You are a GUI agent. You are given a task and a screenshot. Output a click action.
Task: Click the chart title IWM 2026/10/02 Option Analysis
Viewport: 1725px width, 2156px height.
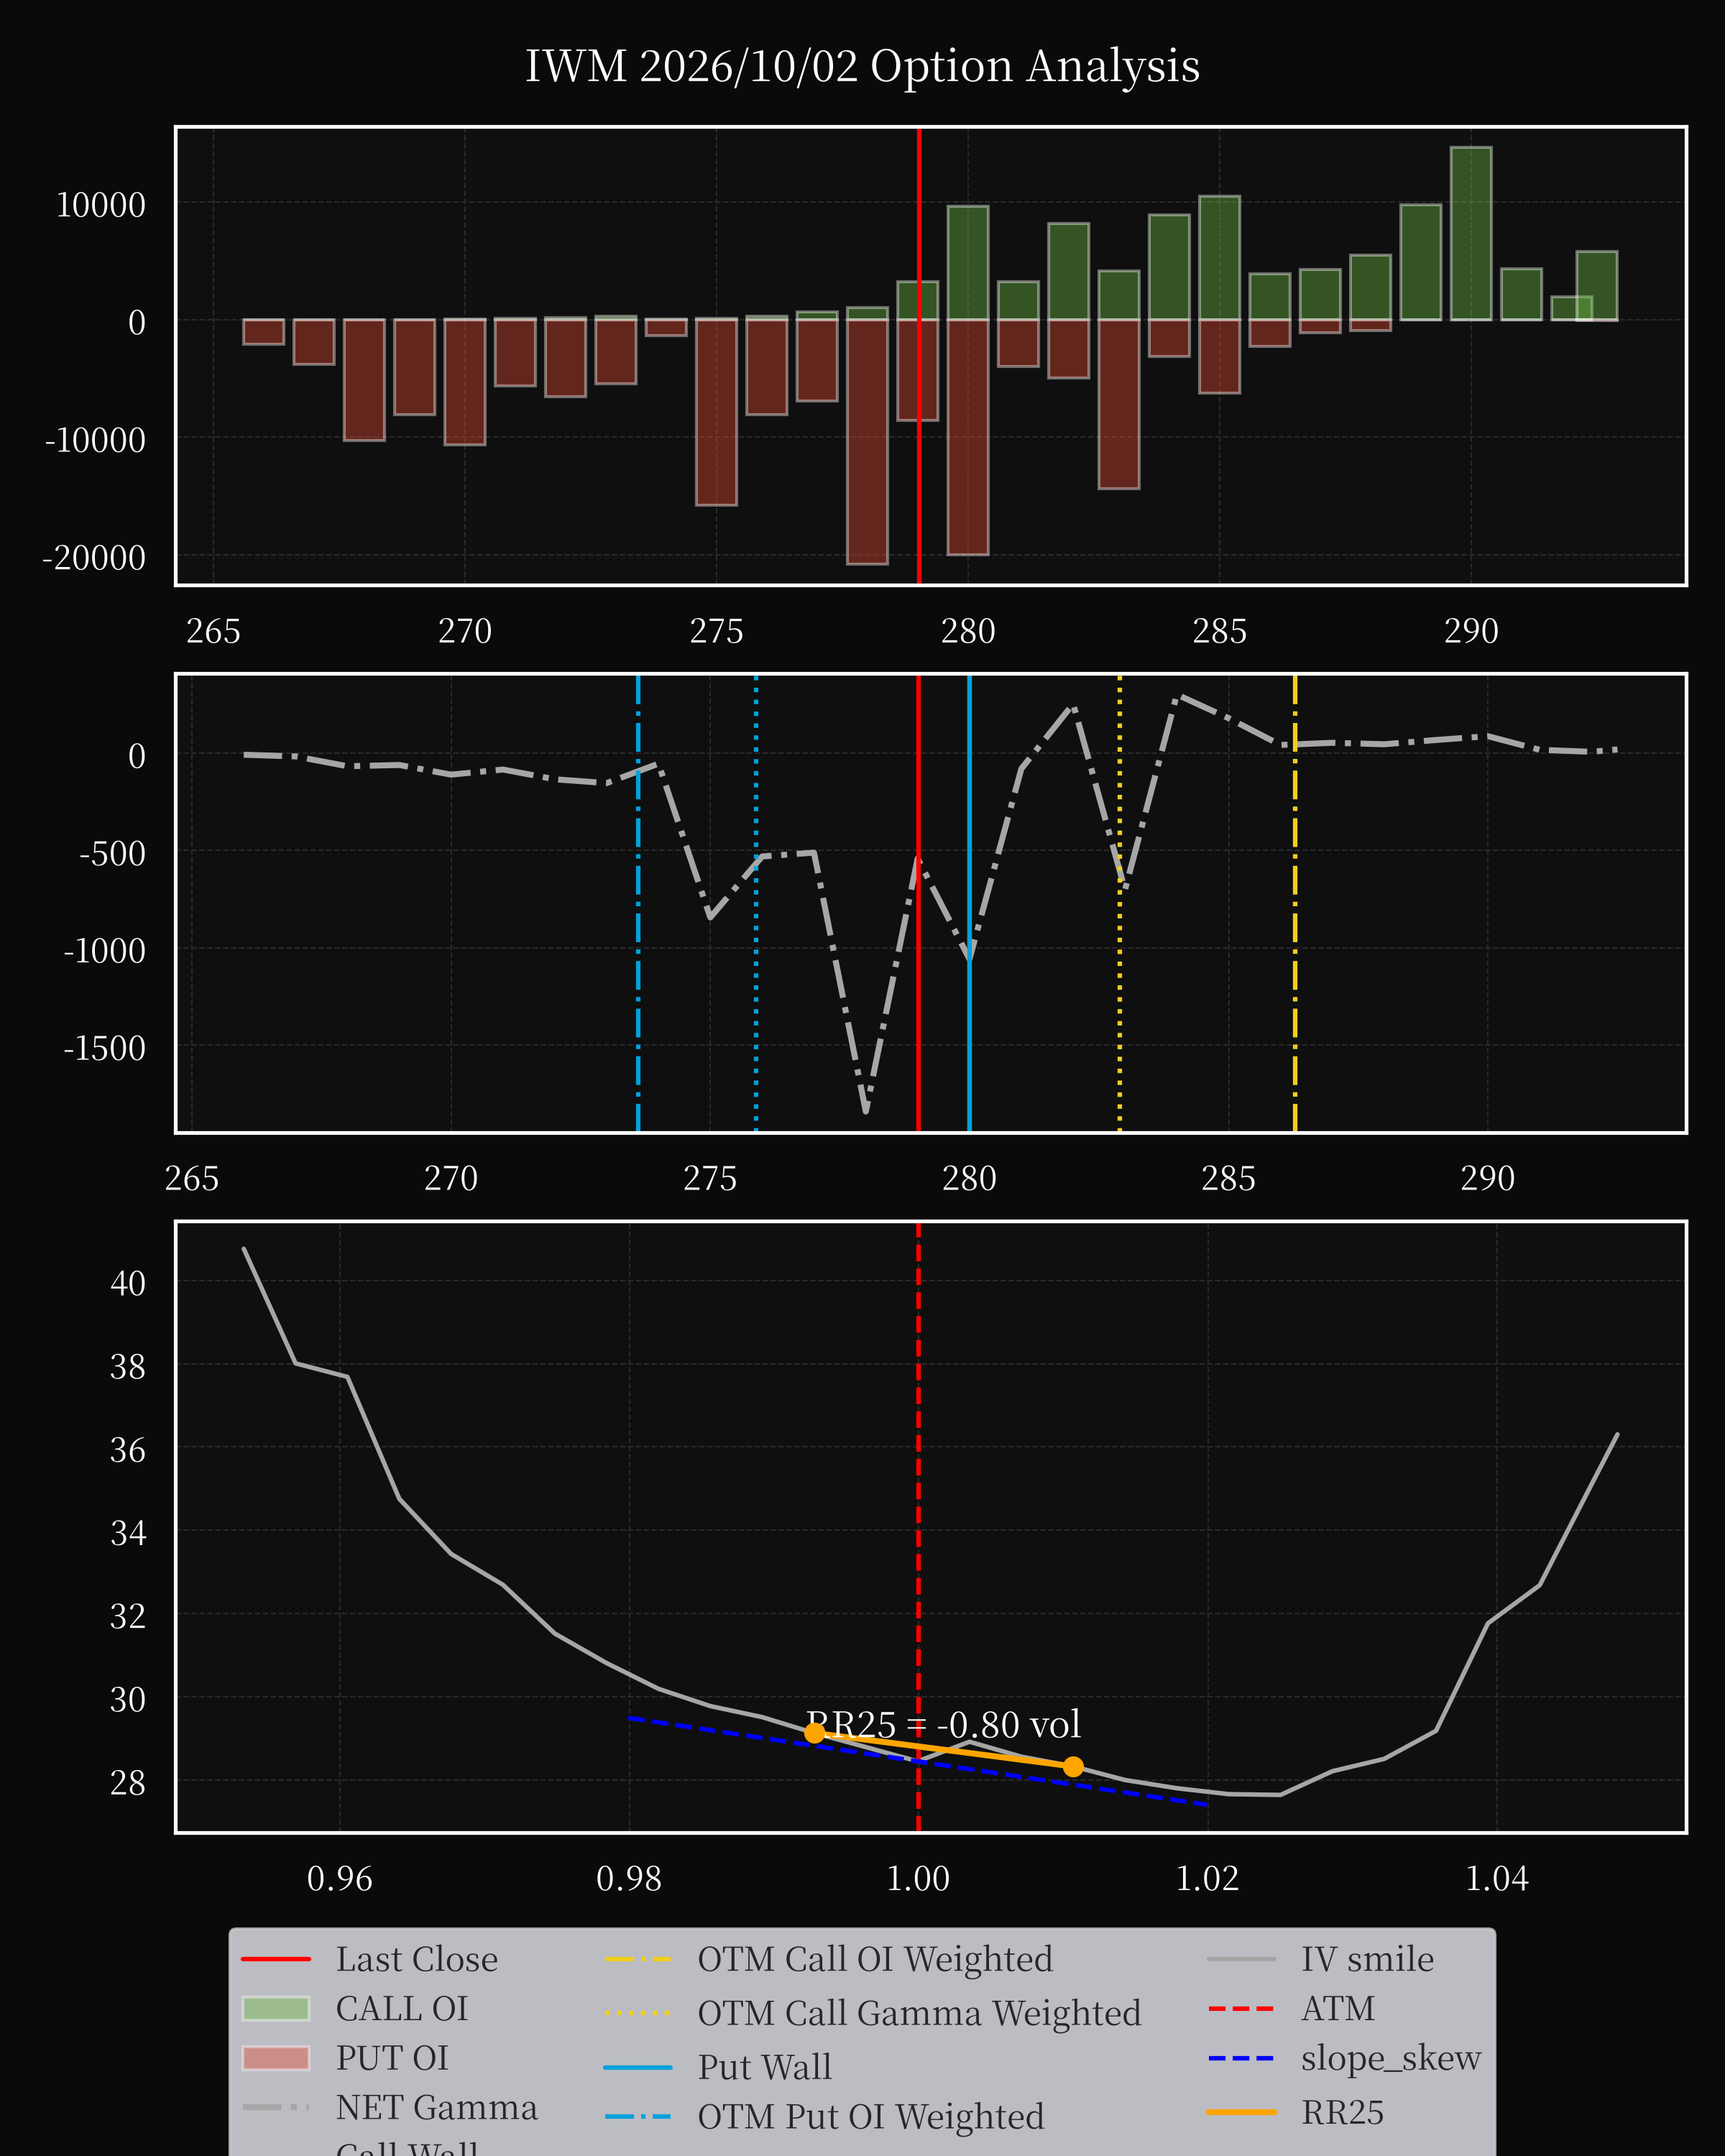point(862,66)
